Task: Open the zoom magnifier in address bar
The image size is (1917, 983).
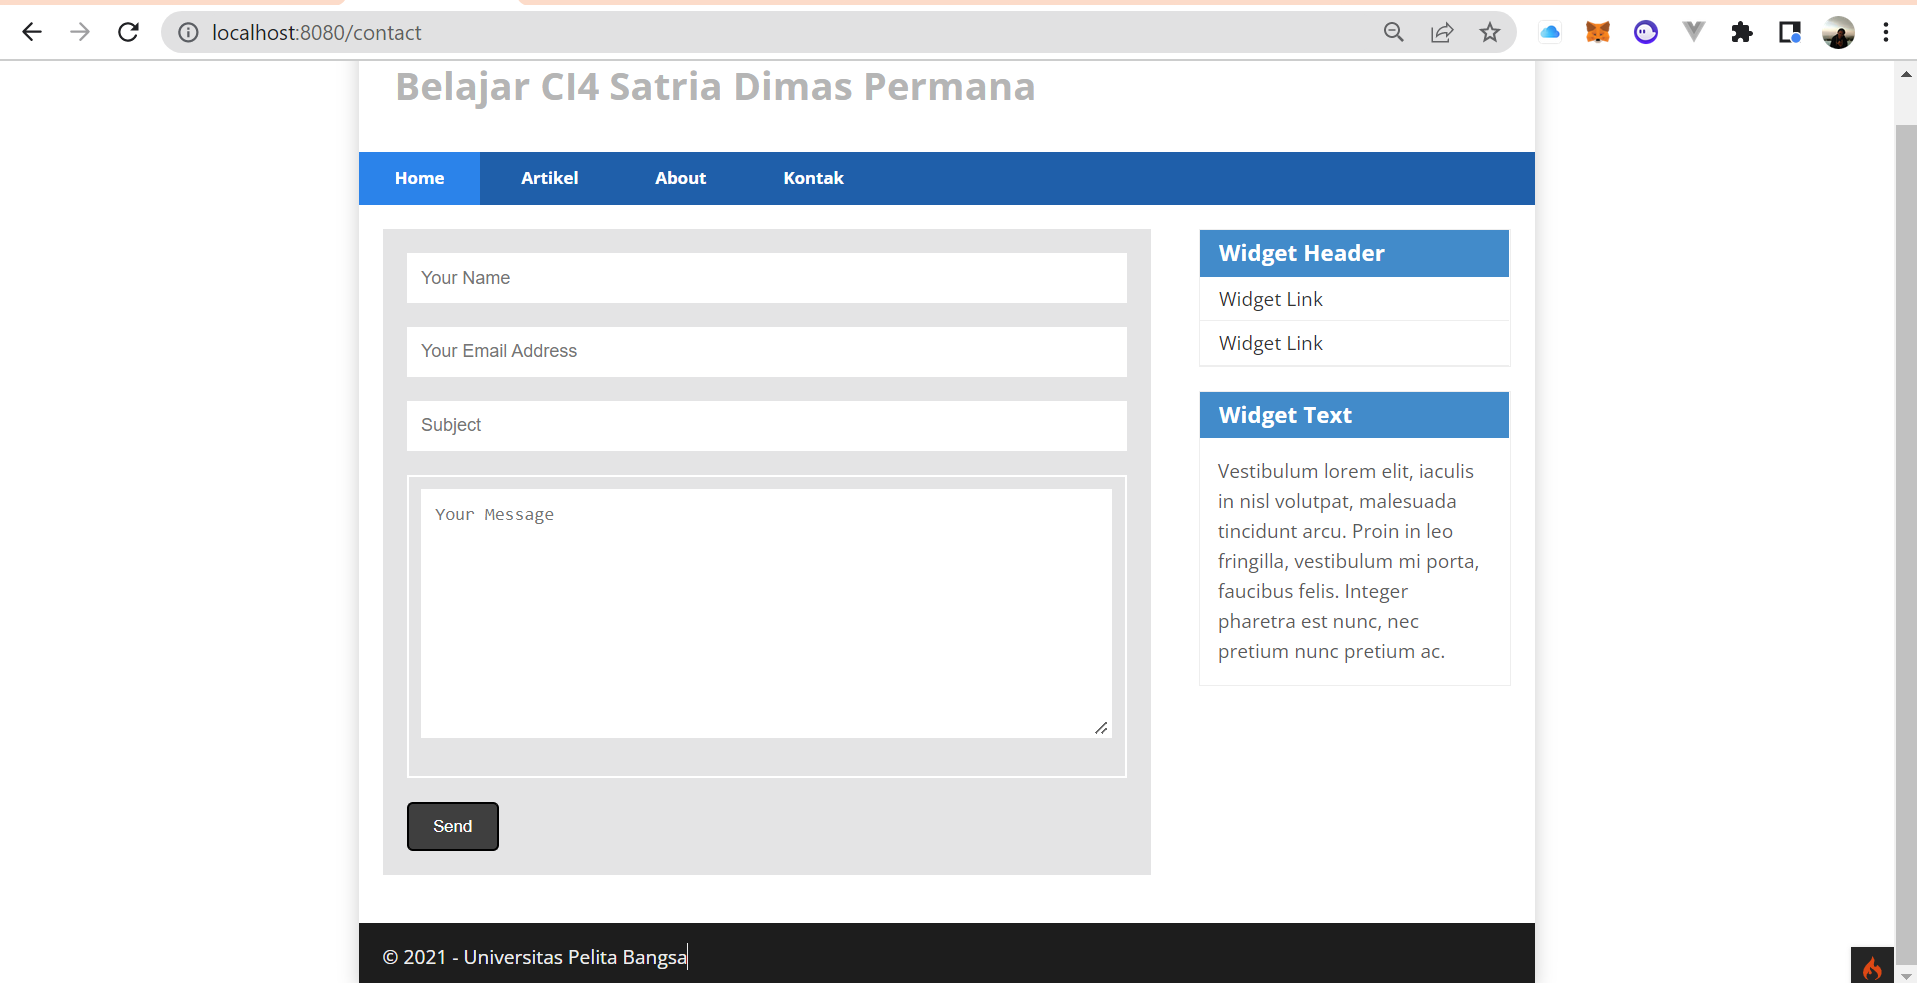Action: pos(1393,33)
